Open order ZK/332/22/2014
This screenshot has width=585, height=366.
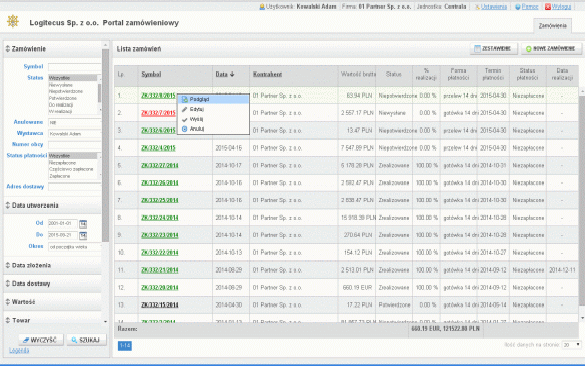[160, 253]
